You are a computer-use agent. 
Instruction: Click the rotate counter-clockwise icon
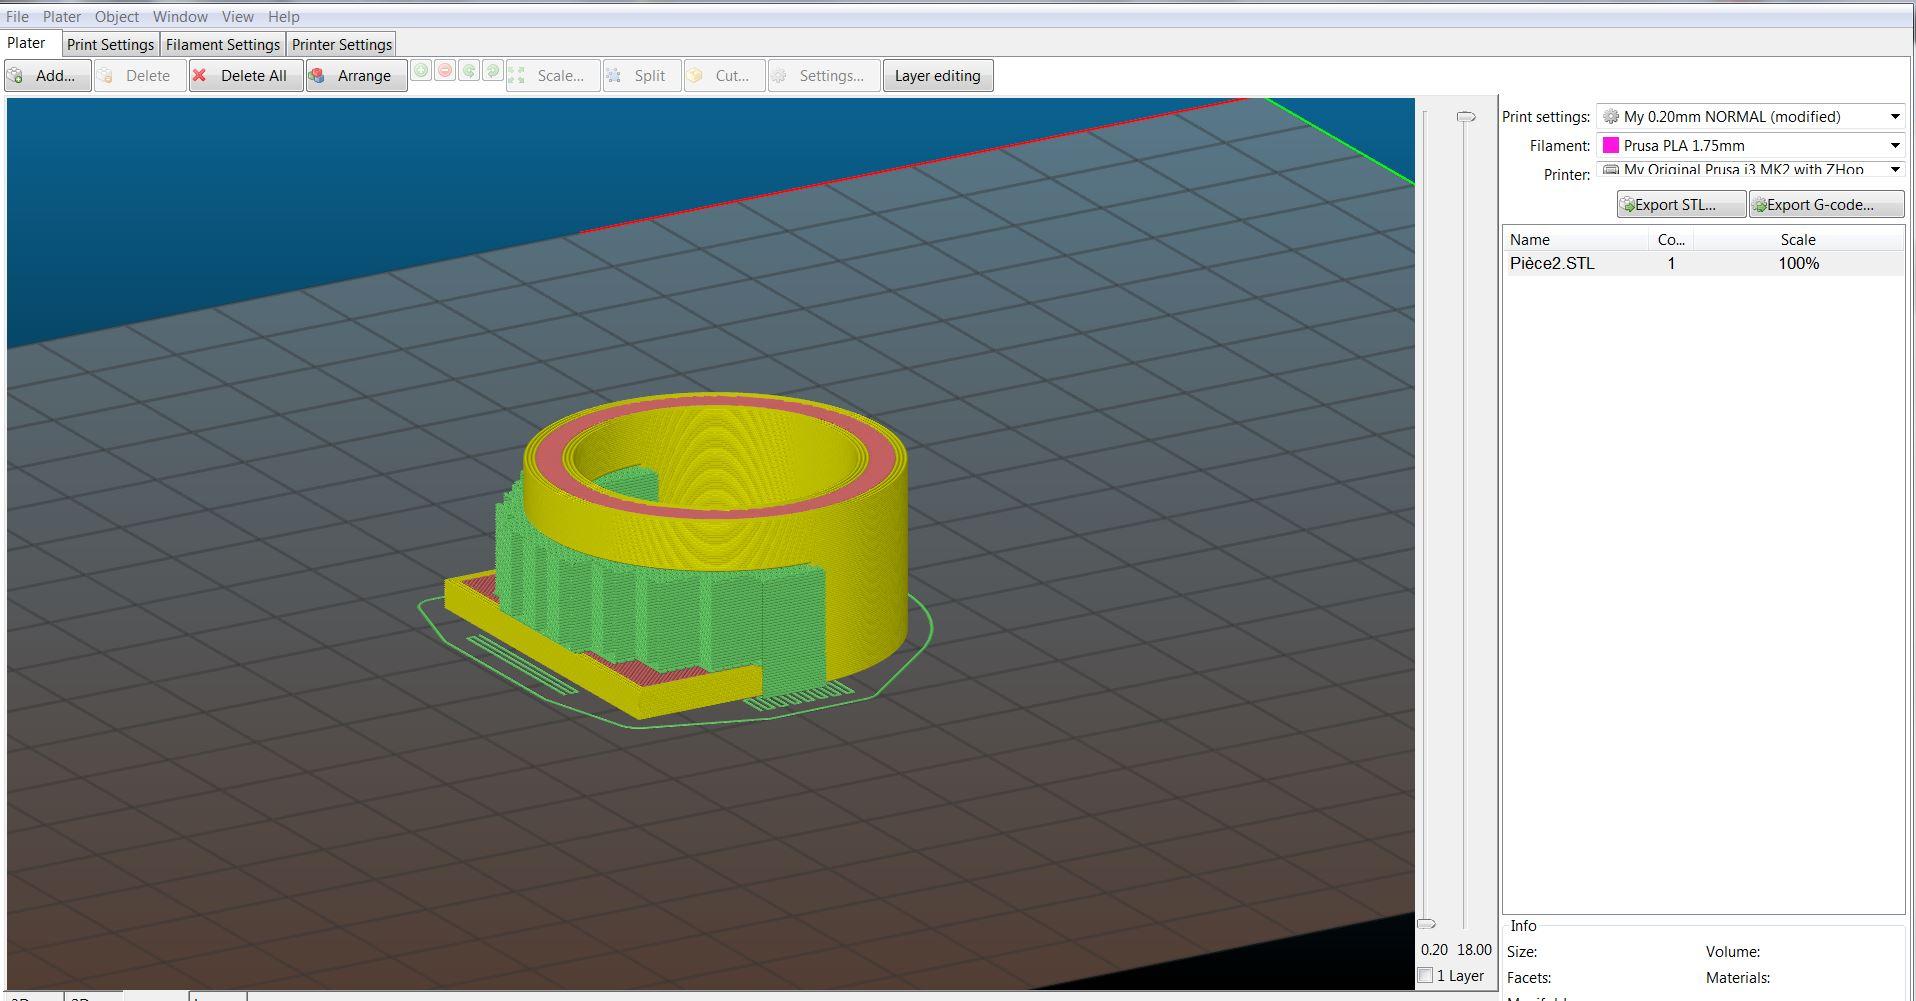pos(469,71)
